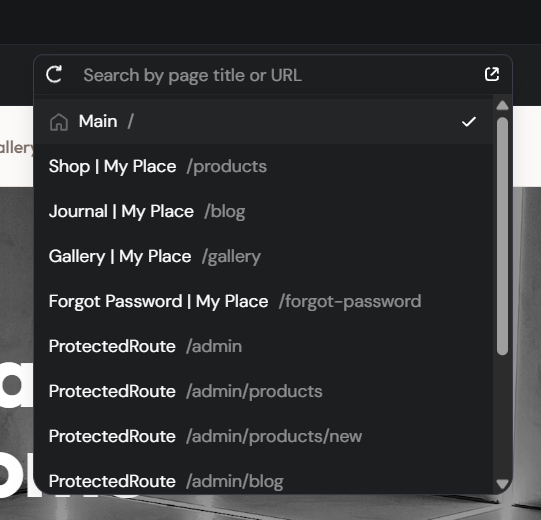The width and height of the screenshot is (541, 520).
Task: Open ProtectedRoute /admin/products/new page
Action: click(x=264, y=436)
